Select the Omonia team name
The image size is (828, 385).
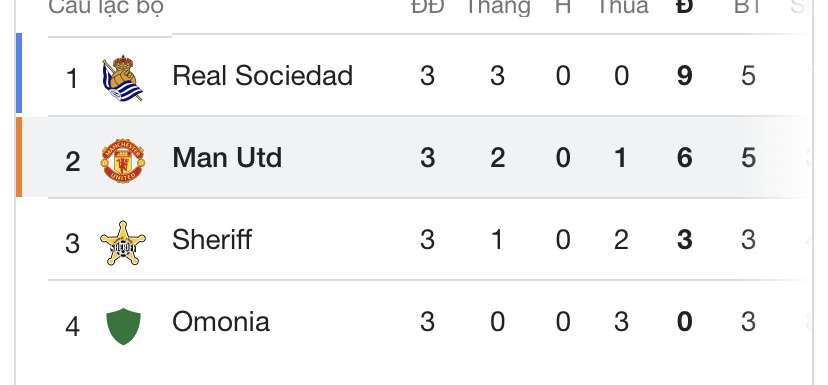(221, 322)
